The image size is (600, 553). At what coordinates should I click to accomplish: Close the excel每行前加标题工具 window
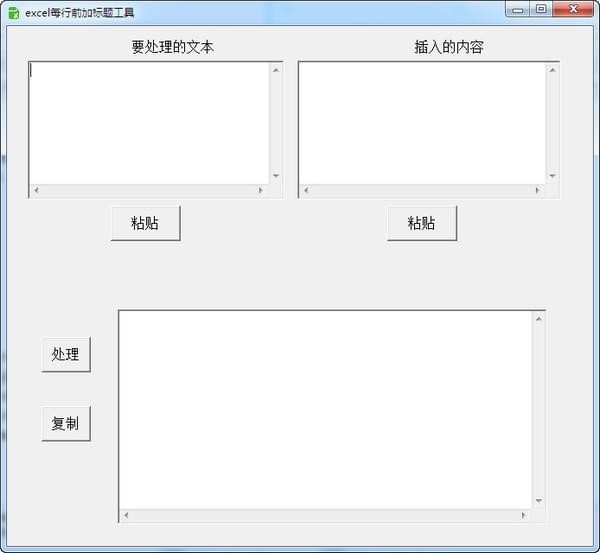[573, 9]
